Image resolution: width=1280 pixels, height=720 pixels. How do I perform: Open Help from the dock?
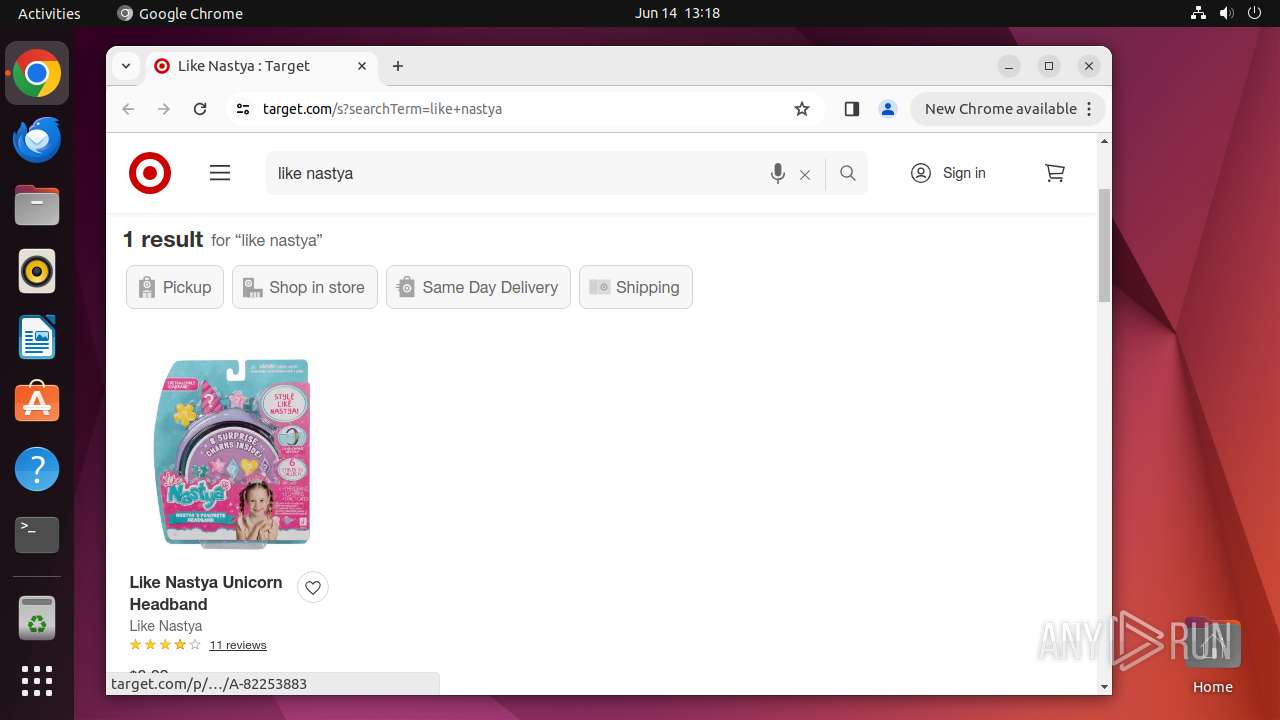(37, 469)
